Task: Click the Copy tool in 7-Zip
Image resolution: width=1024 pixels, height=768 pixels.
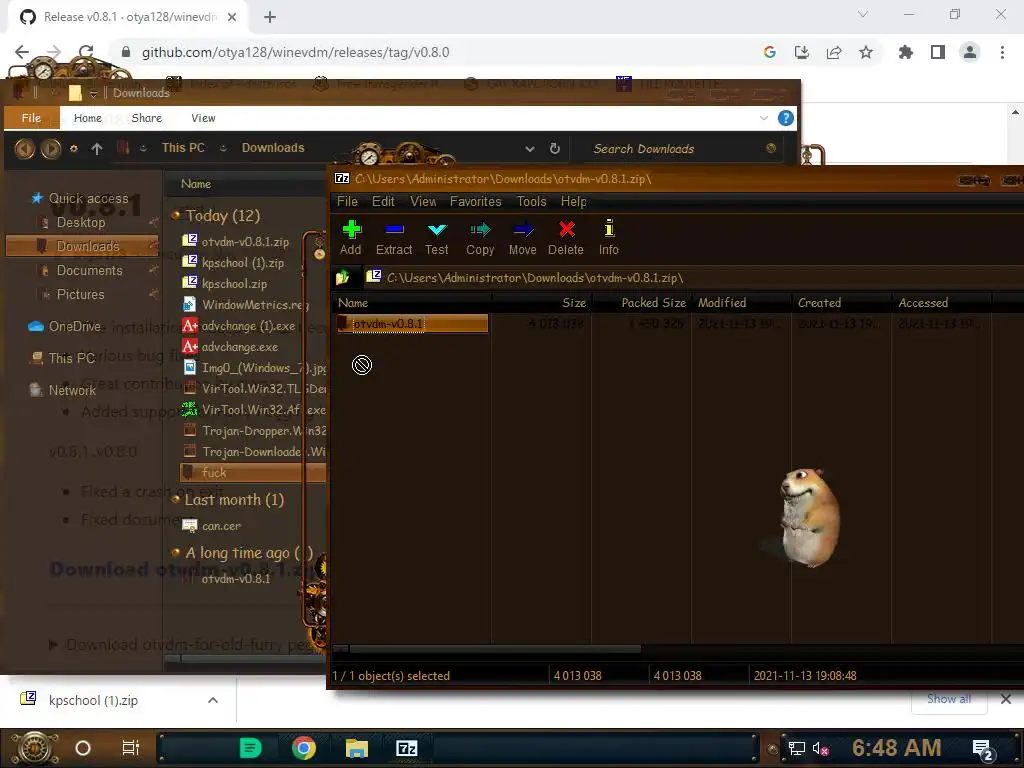Action: (x=479, y=238)
